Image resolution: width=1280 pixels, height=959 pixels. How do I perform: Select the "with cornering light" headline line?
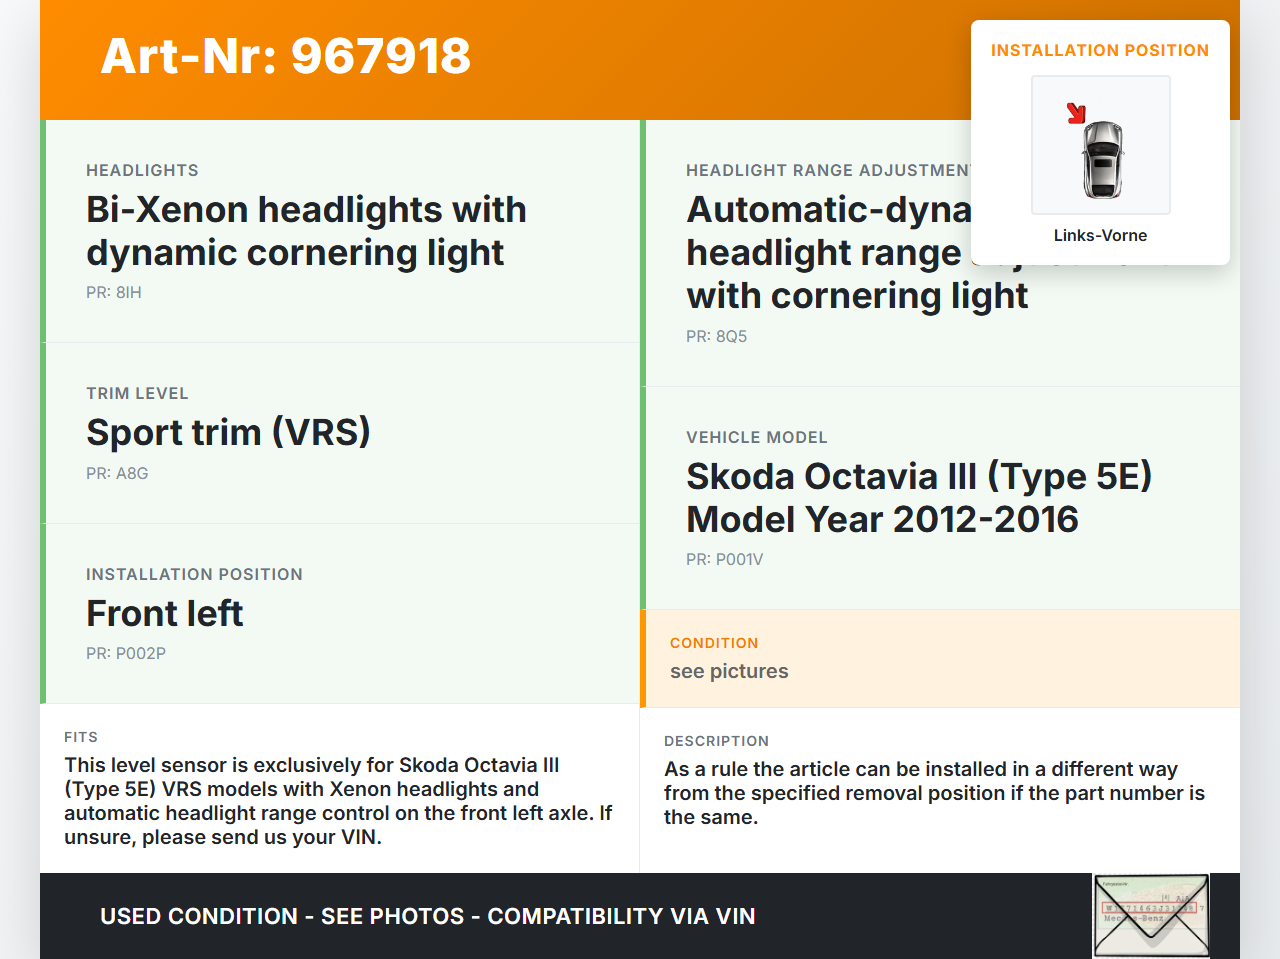[857, 296]
